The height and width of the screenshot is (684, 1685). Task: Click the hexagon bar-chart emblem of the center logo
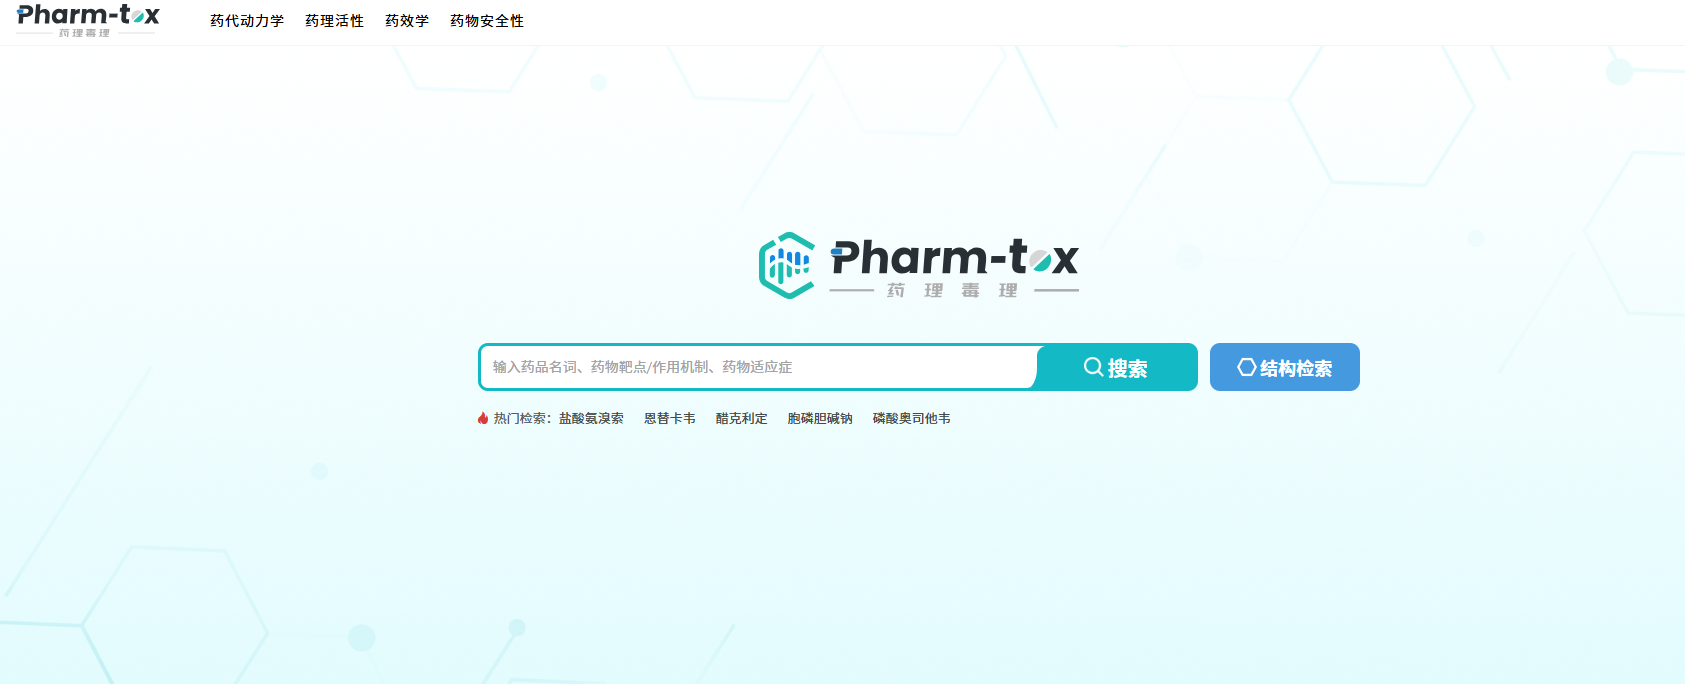click(787, 265)
